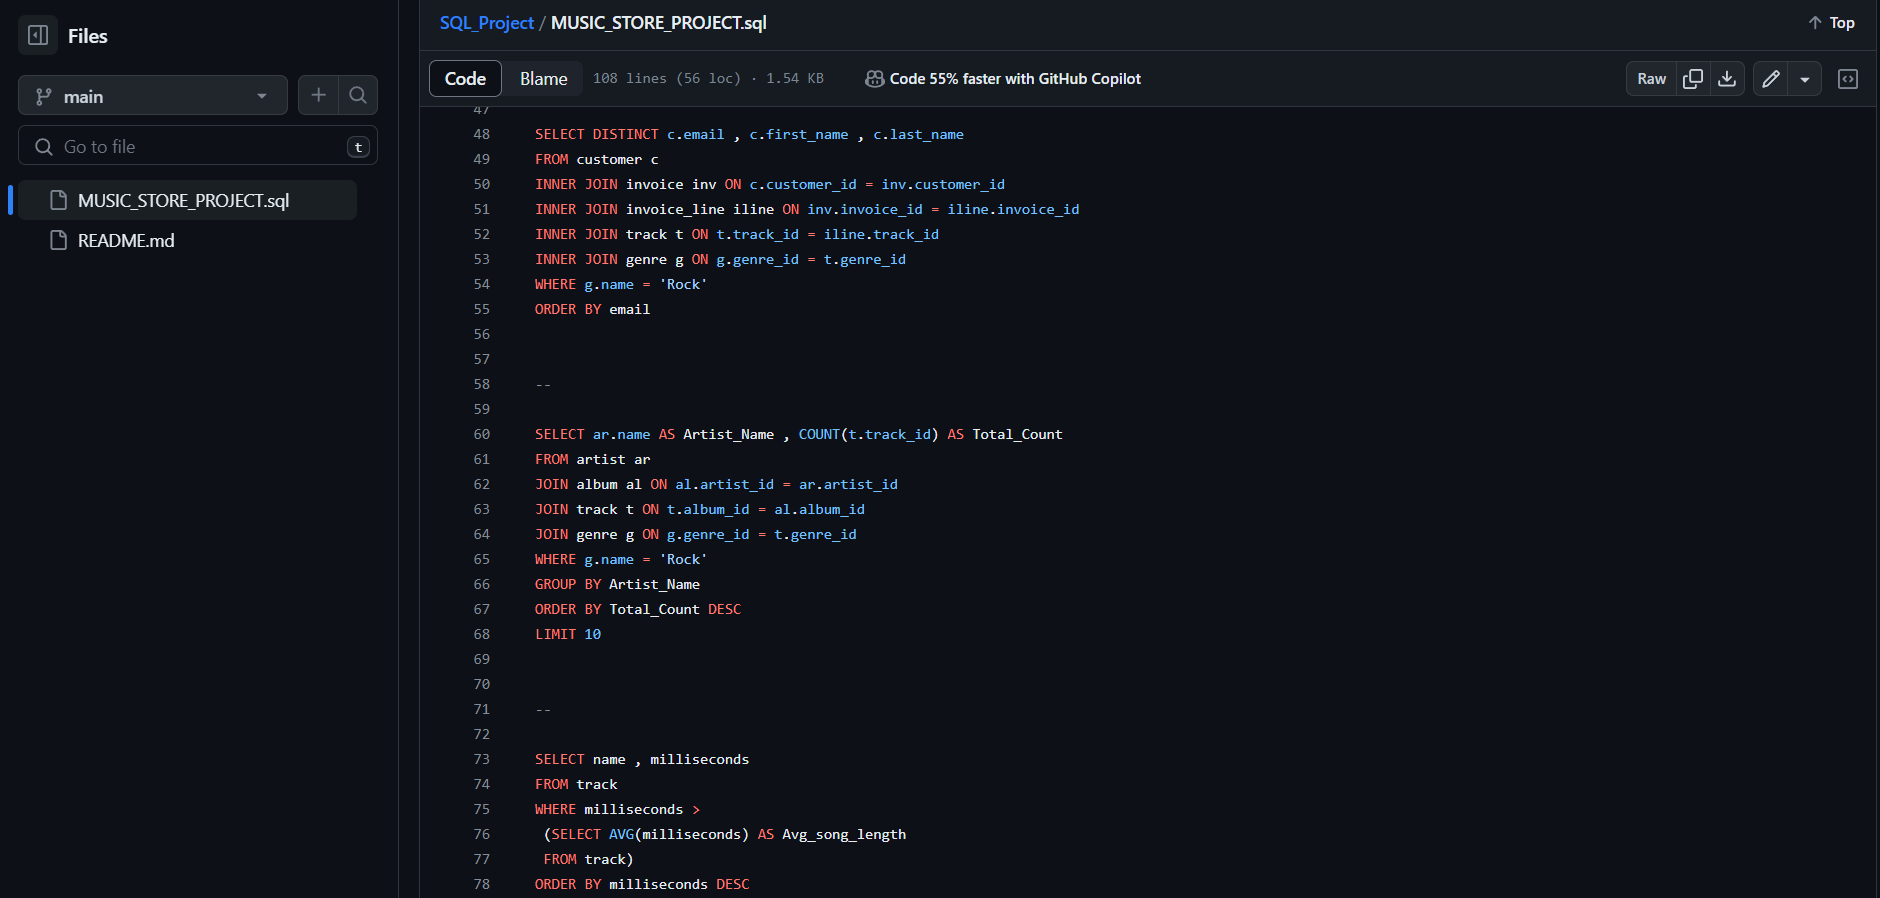1880x898 pixels.
Task: Open the symbols panel icon
Action: pos(1848,79)
